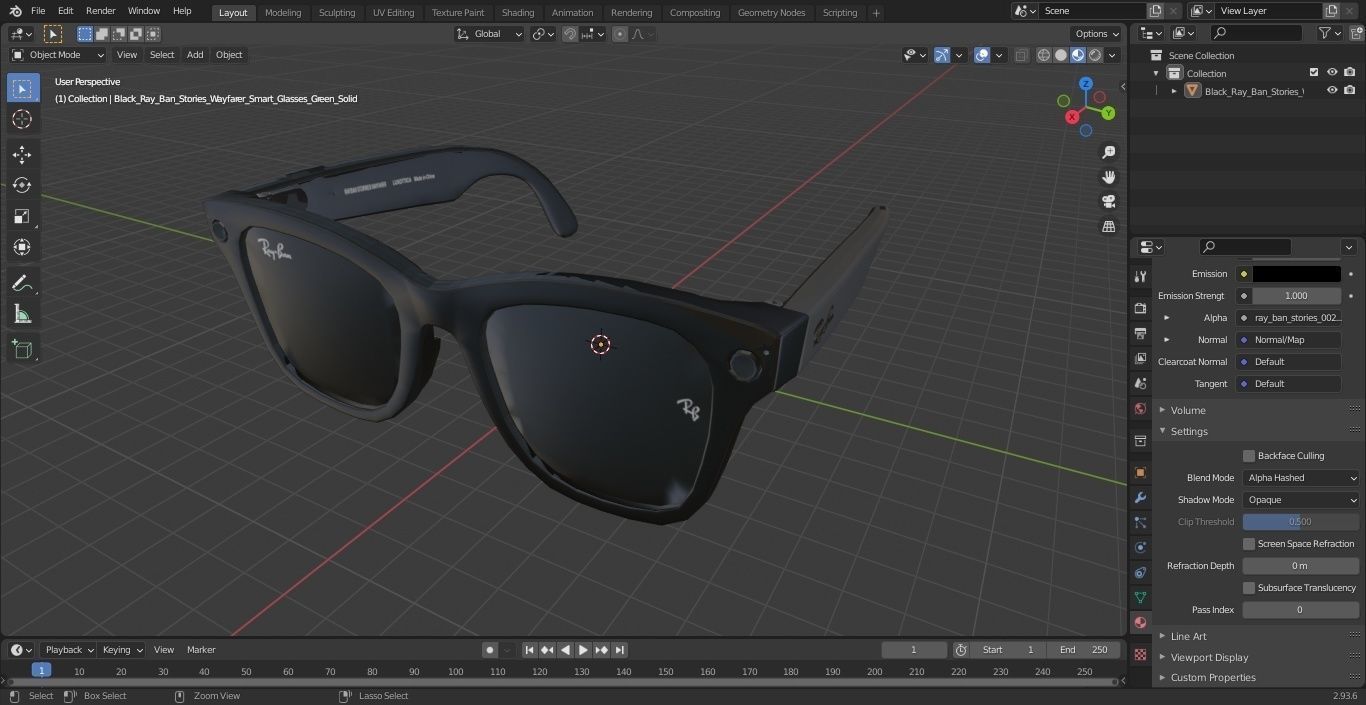Switch to the Shading workspace tab

click(518, 13)
